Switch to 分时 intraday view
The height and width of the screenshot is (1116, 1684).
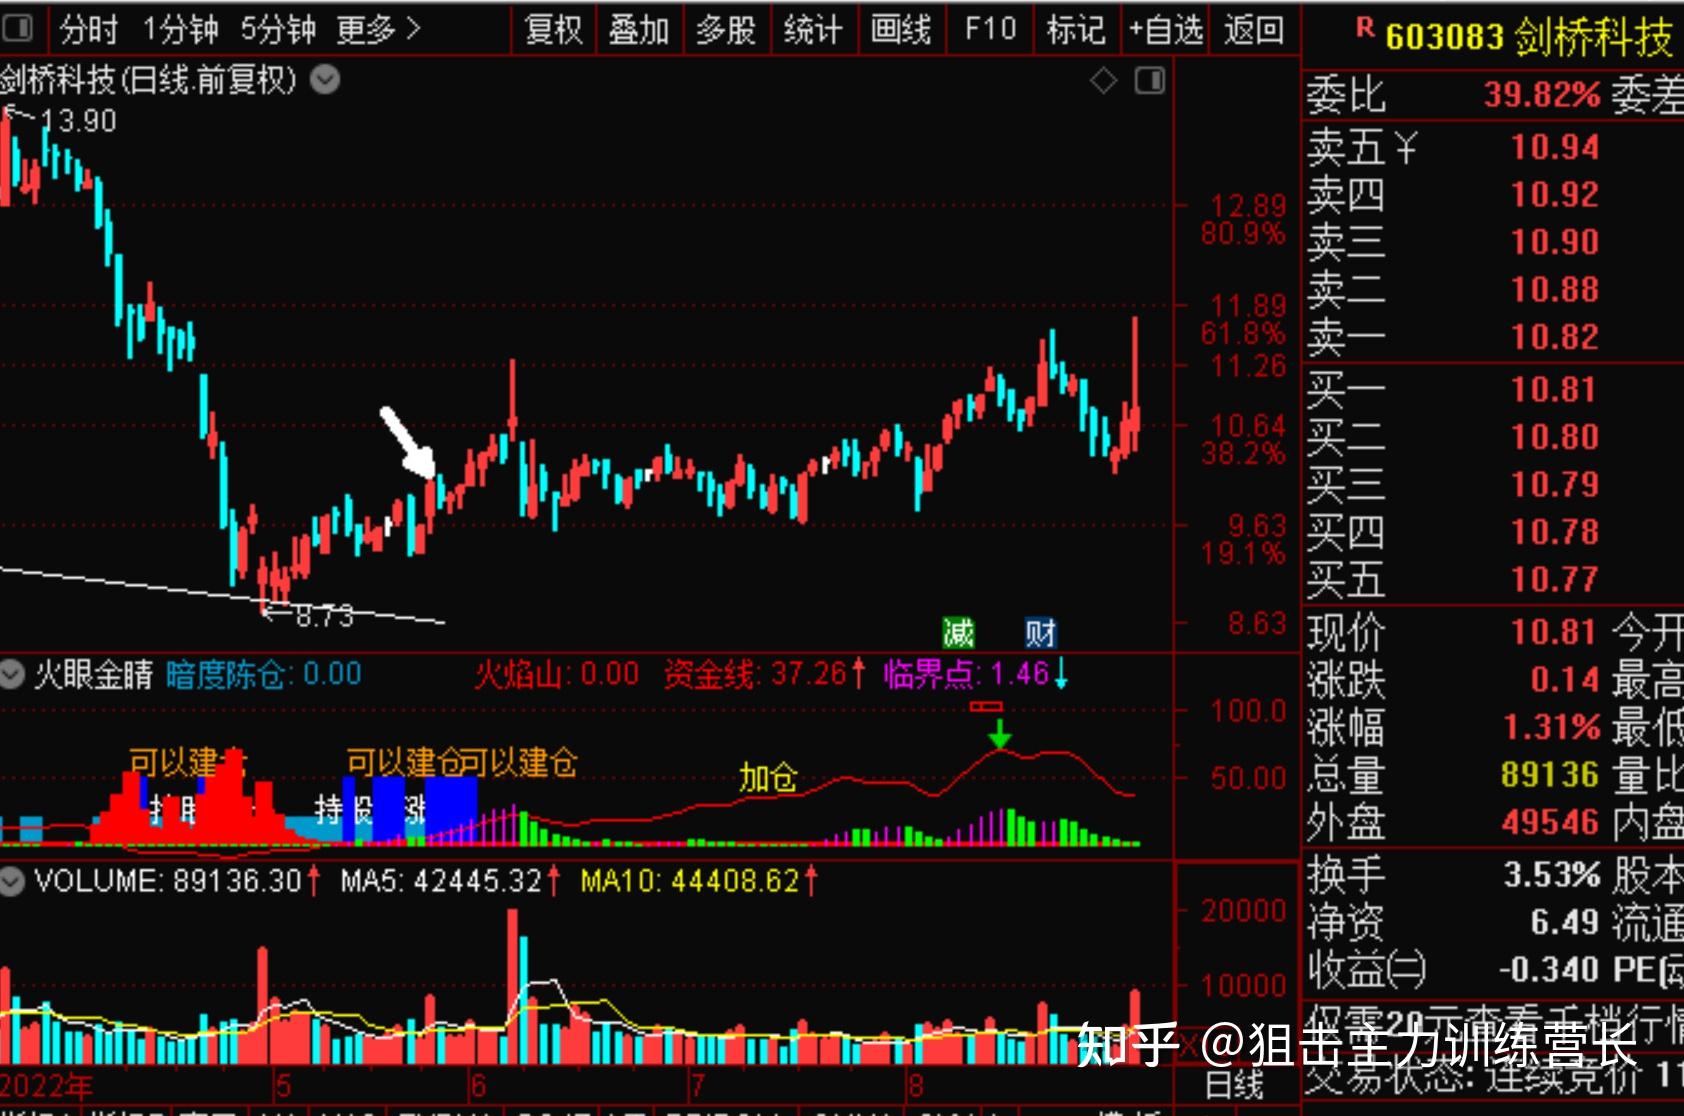point(88,30)
